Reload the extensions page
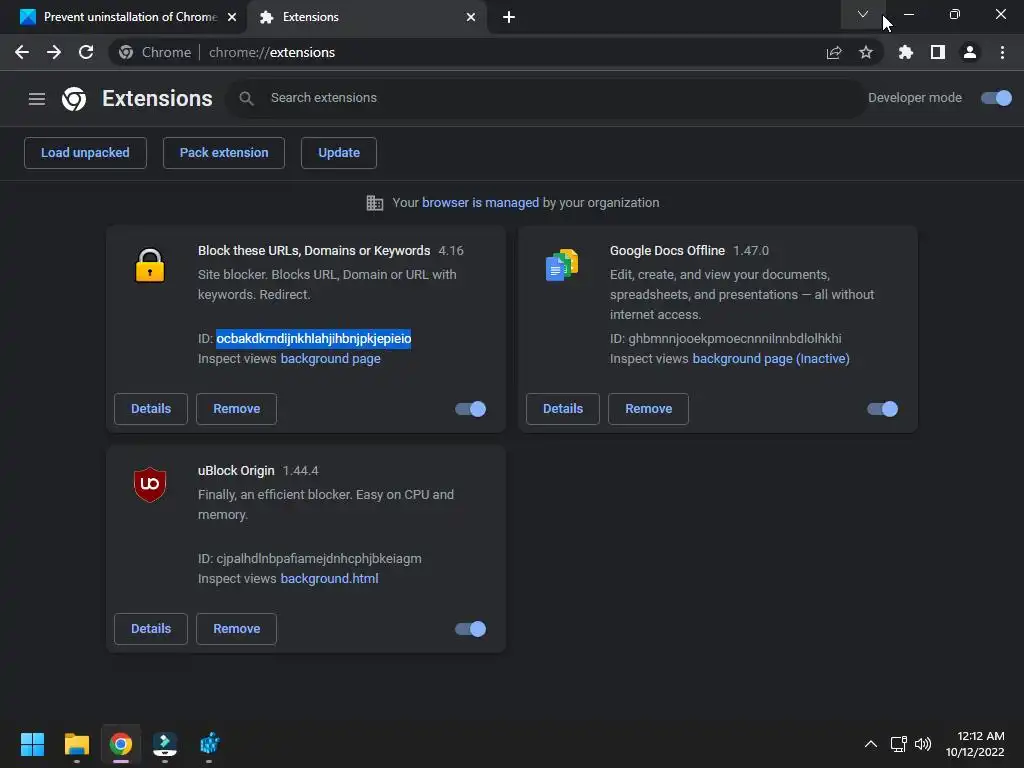Image resolution: width=1024 pixels, height=768 pixels. tap(86, 52)
